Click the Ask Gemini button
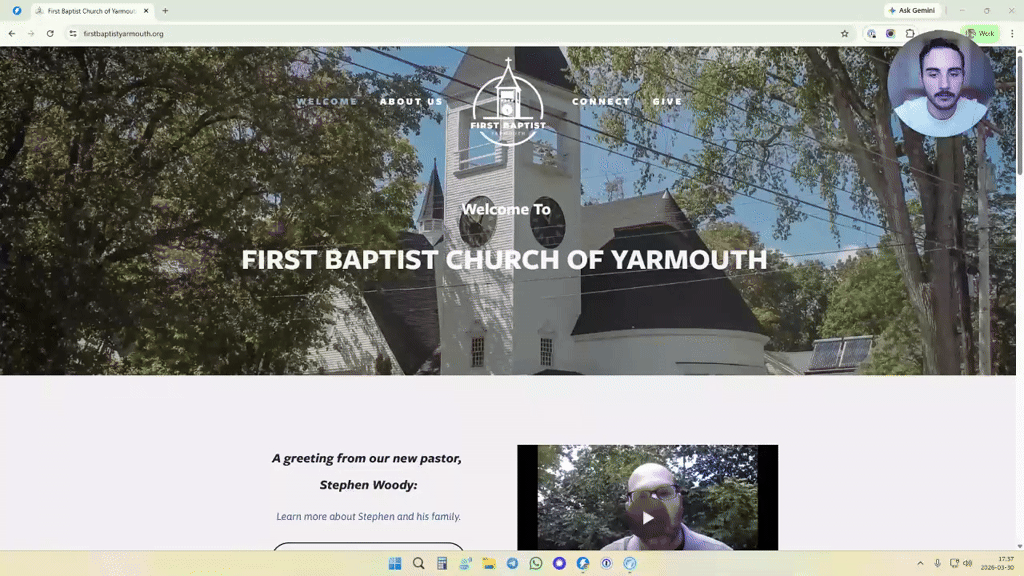1024x576 pixels. (912, 10)
